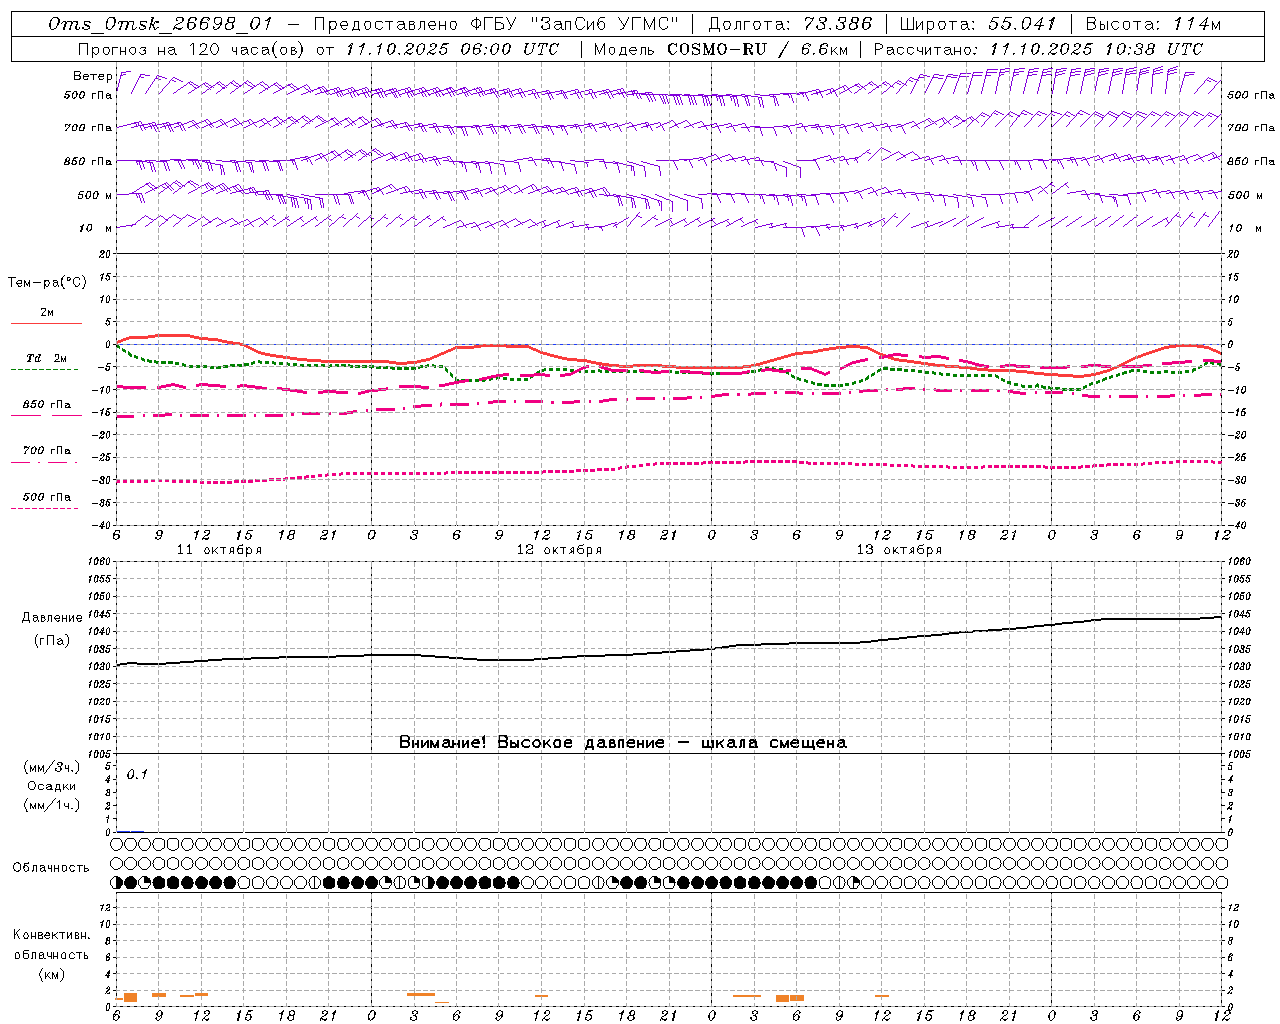
Task: Click the (мм/1ч.) units label
Action: (52, 805)
